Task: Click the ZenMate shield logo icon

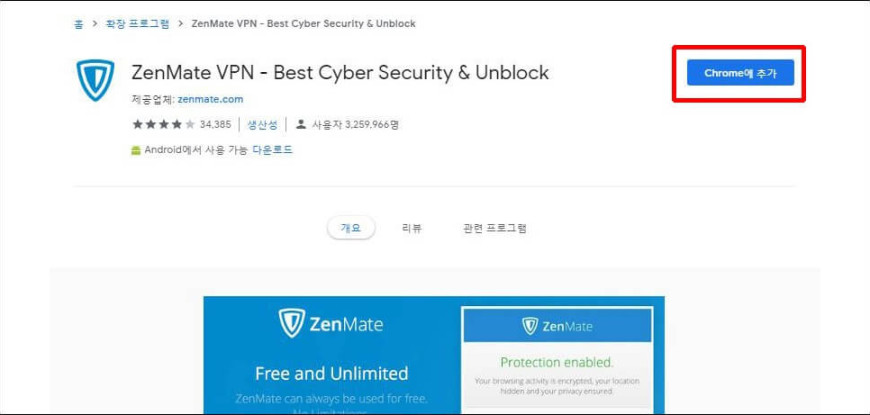Action: [95, 80]
